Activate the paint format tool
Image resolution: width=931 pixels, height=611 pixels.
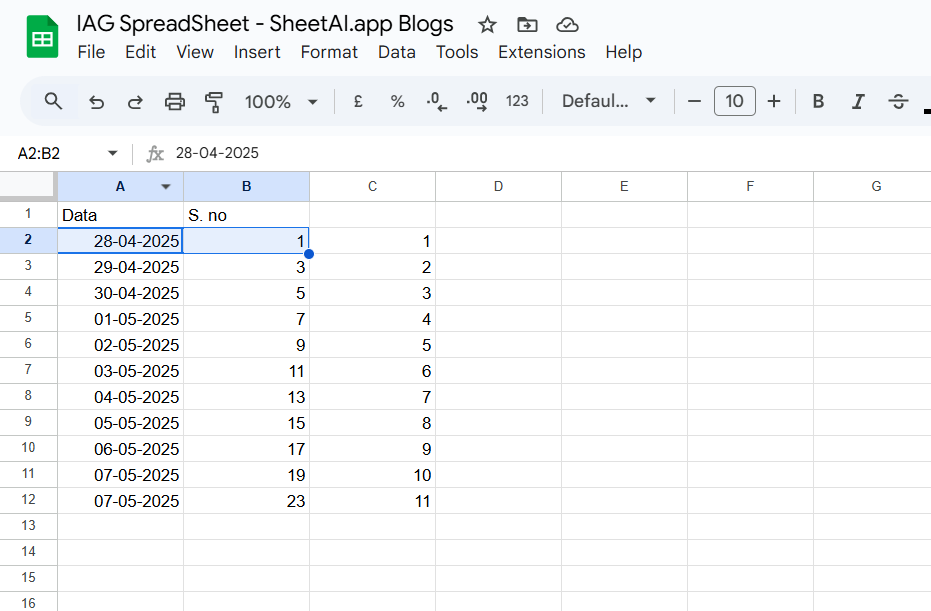214,102
